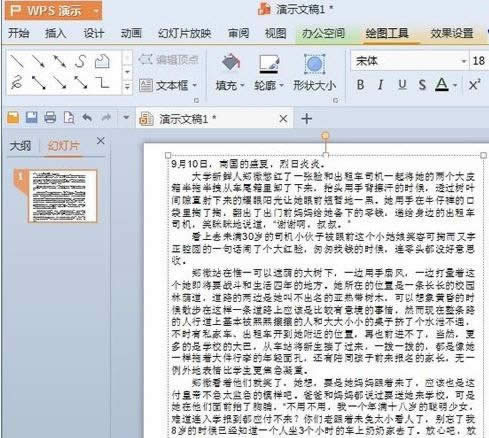Add a new document tab with plus
The width and height of the screenshot is (489, 438).
coord(307,119)
